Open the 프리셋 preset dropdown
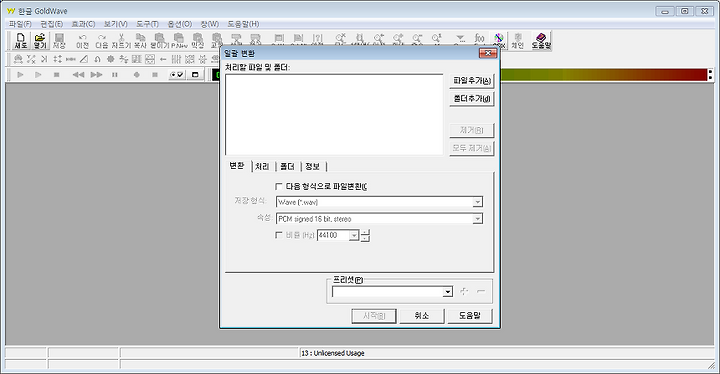Image resolution: width=720 pixels, height=374 pixels. coord(447,292)
